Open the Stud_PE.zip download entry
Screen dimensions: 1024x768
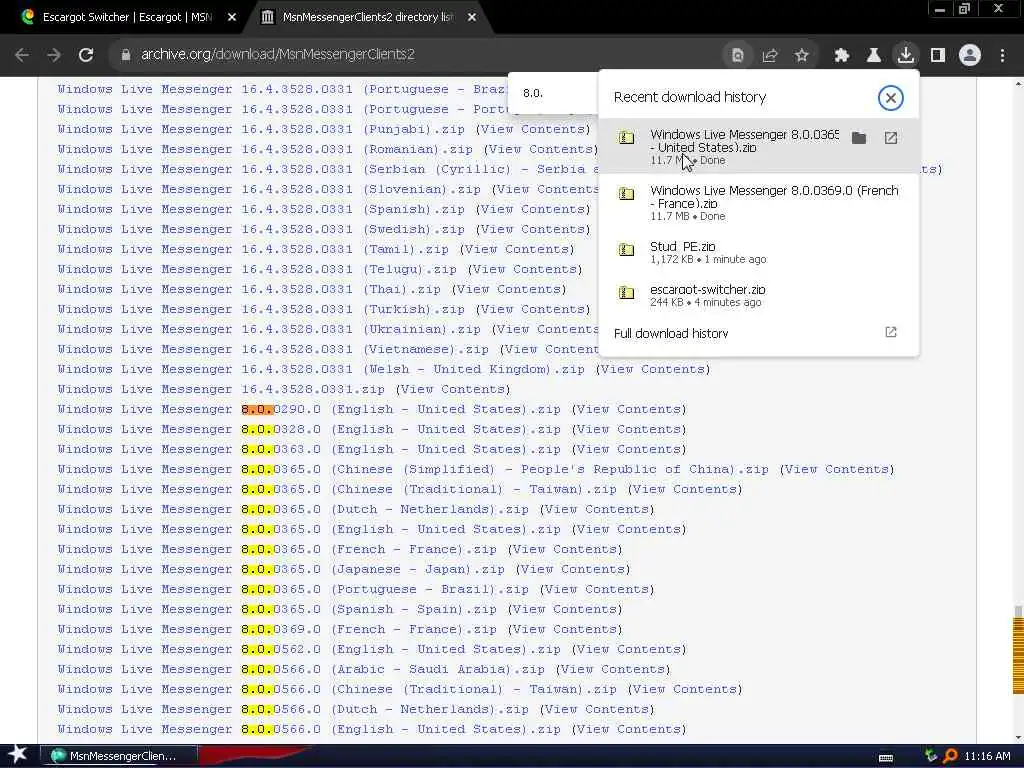pyautogui.click(x=758, y=252)
